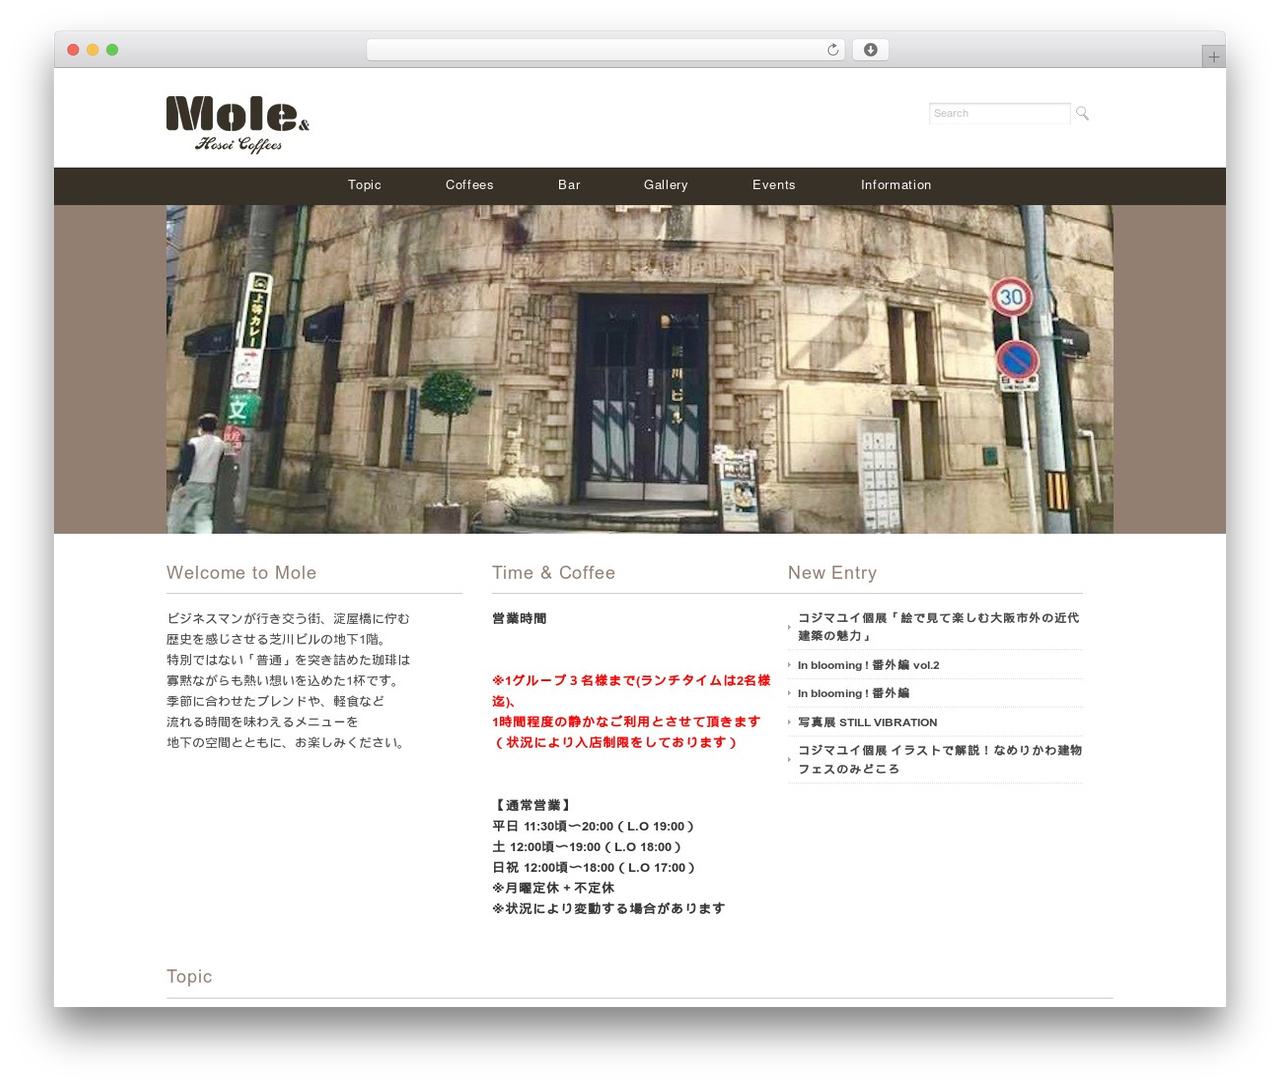This screenshot has height=1084, width=1280.
Task: Open the Topic menu item
Action: (364, 185)
